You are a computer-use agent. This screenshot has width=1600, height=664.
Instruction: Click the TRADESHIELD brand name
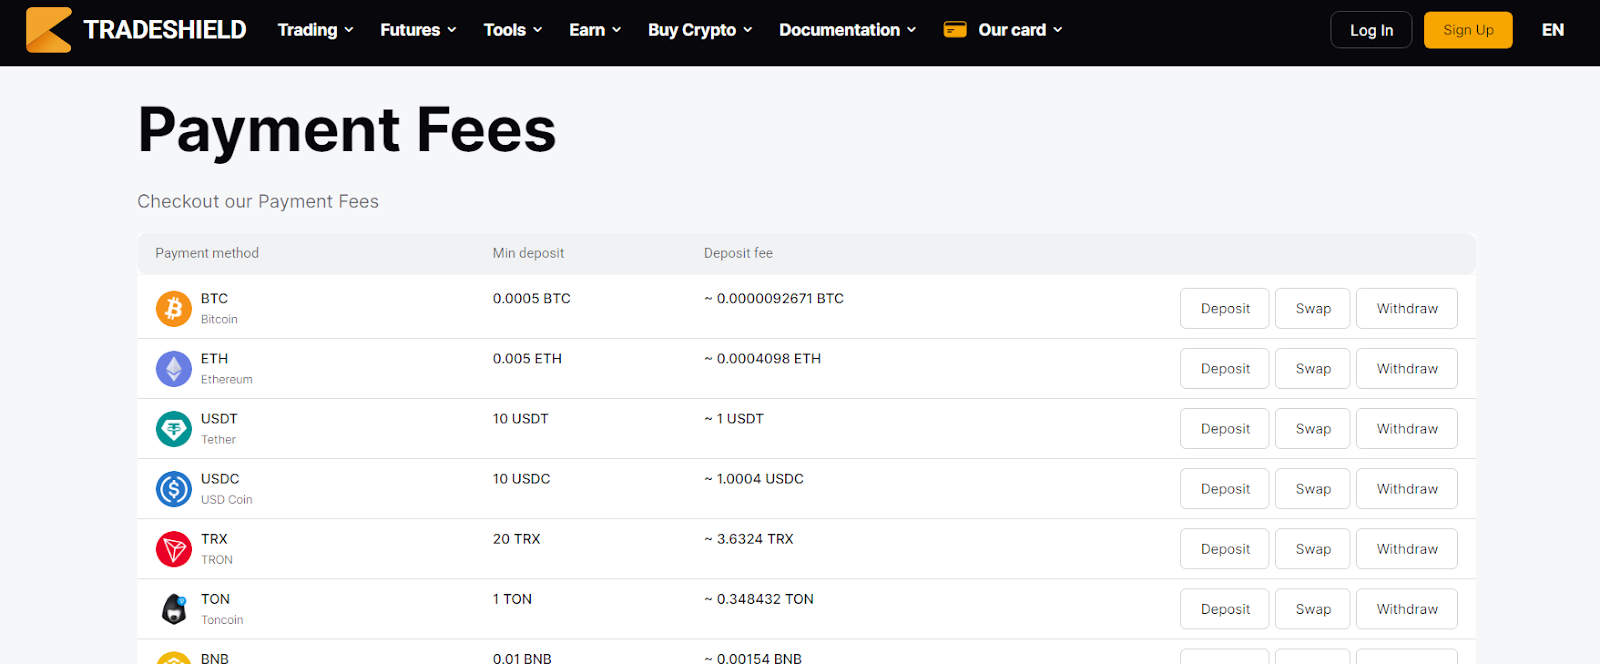tap(165, 30)
